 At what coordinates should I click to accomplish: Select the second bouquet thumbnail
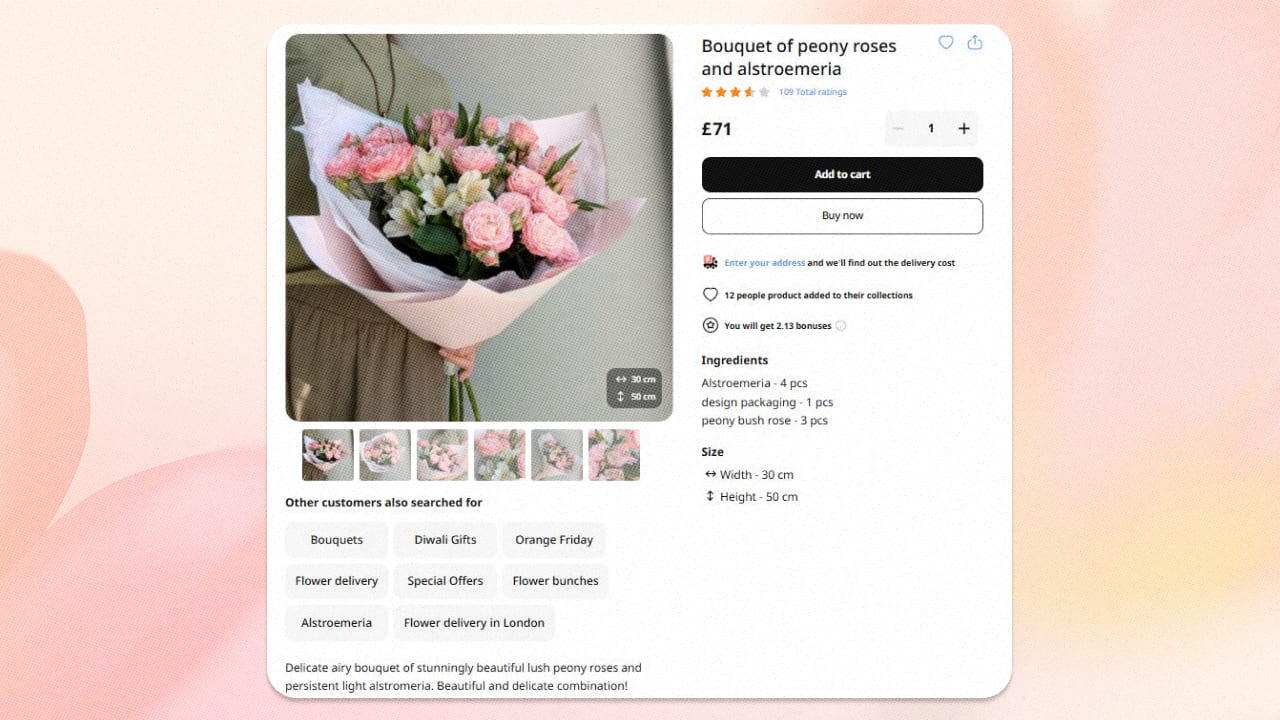pos(385,455)
